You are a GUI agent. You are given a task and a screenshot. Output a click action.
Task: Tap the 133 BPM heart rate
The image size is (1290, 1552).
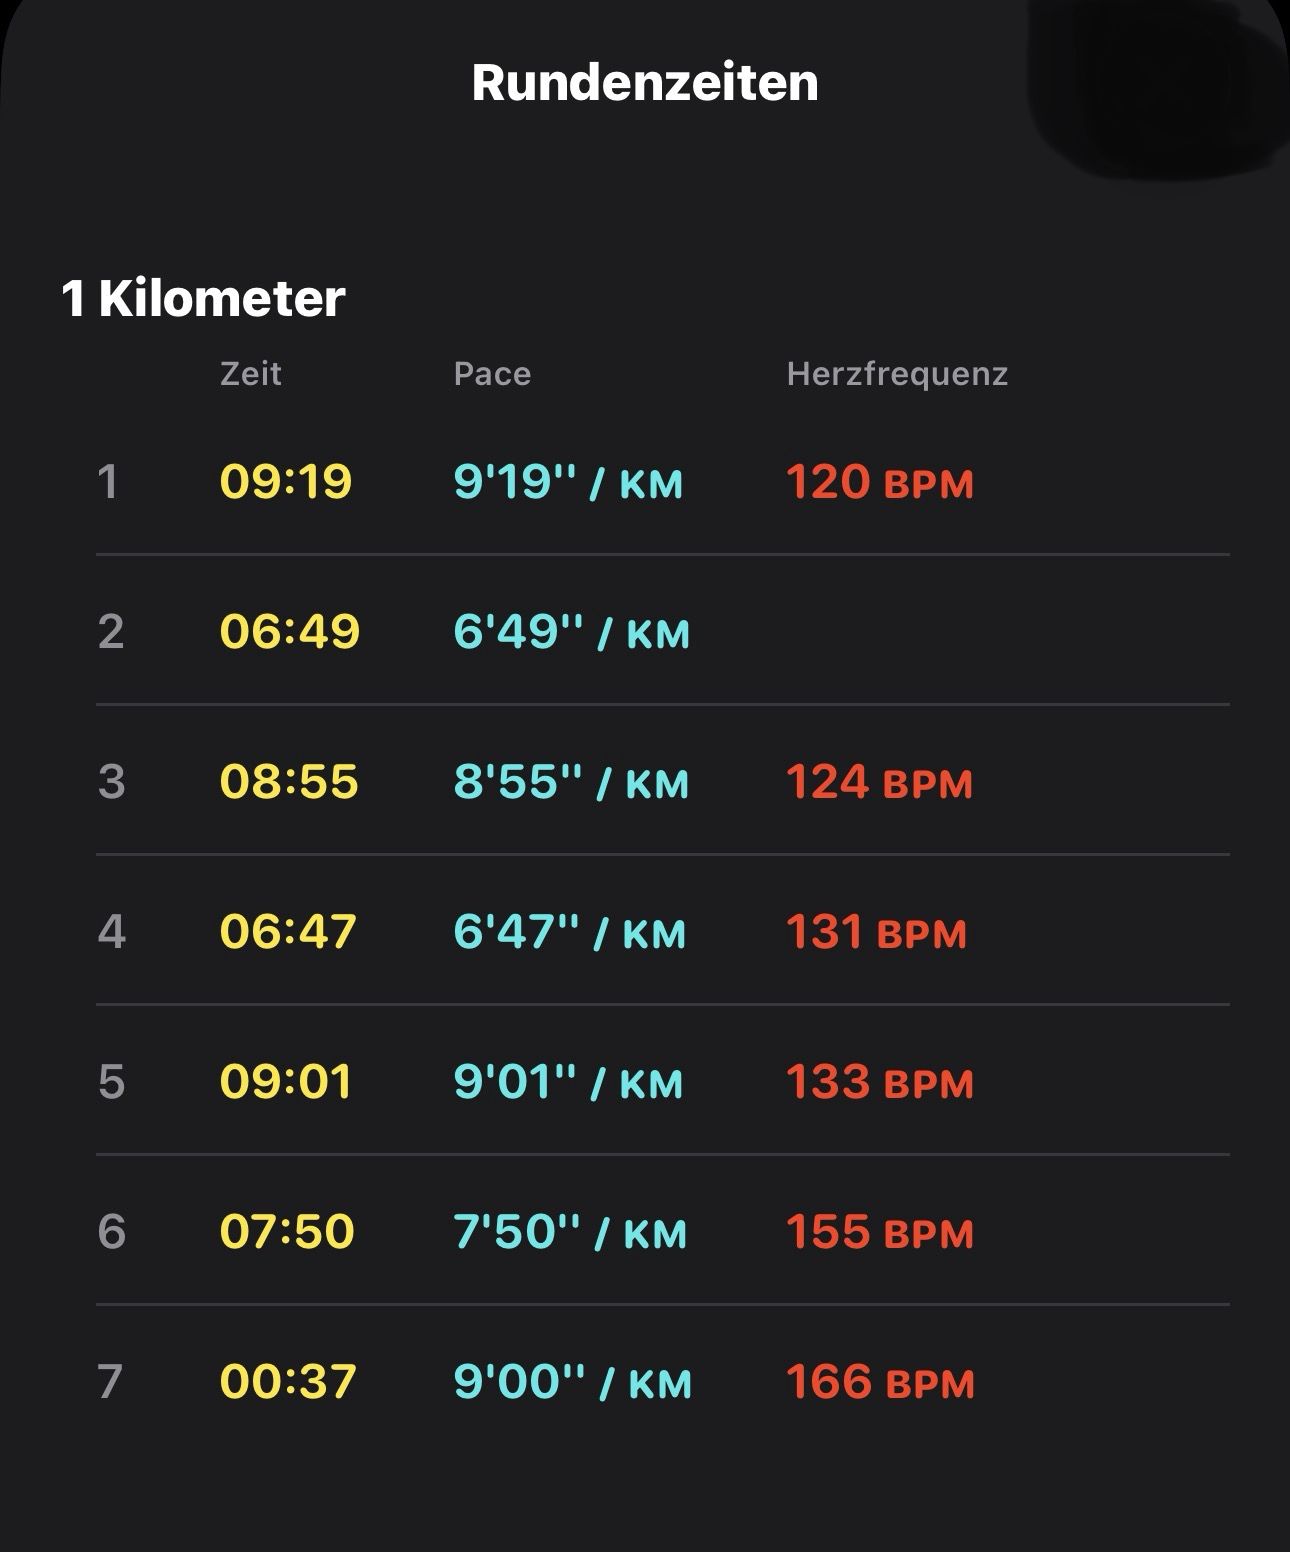[x=880, y=1081]
